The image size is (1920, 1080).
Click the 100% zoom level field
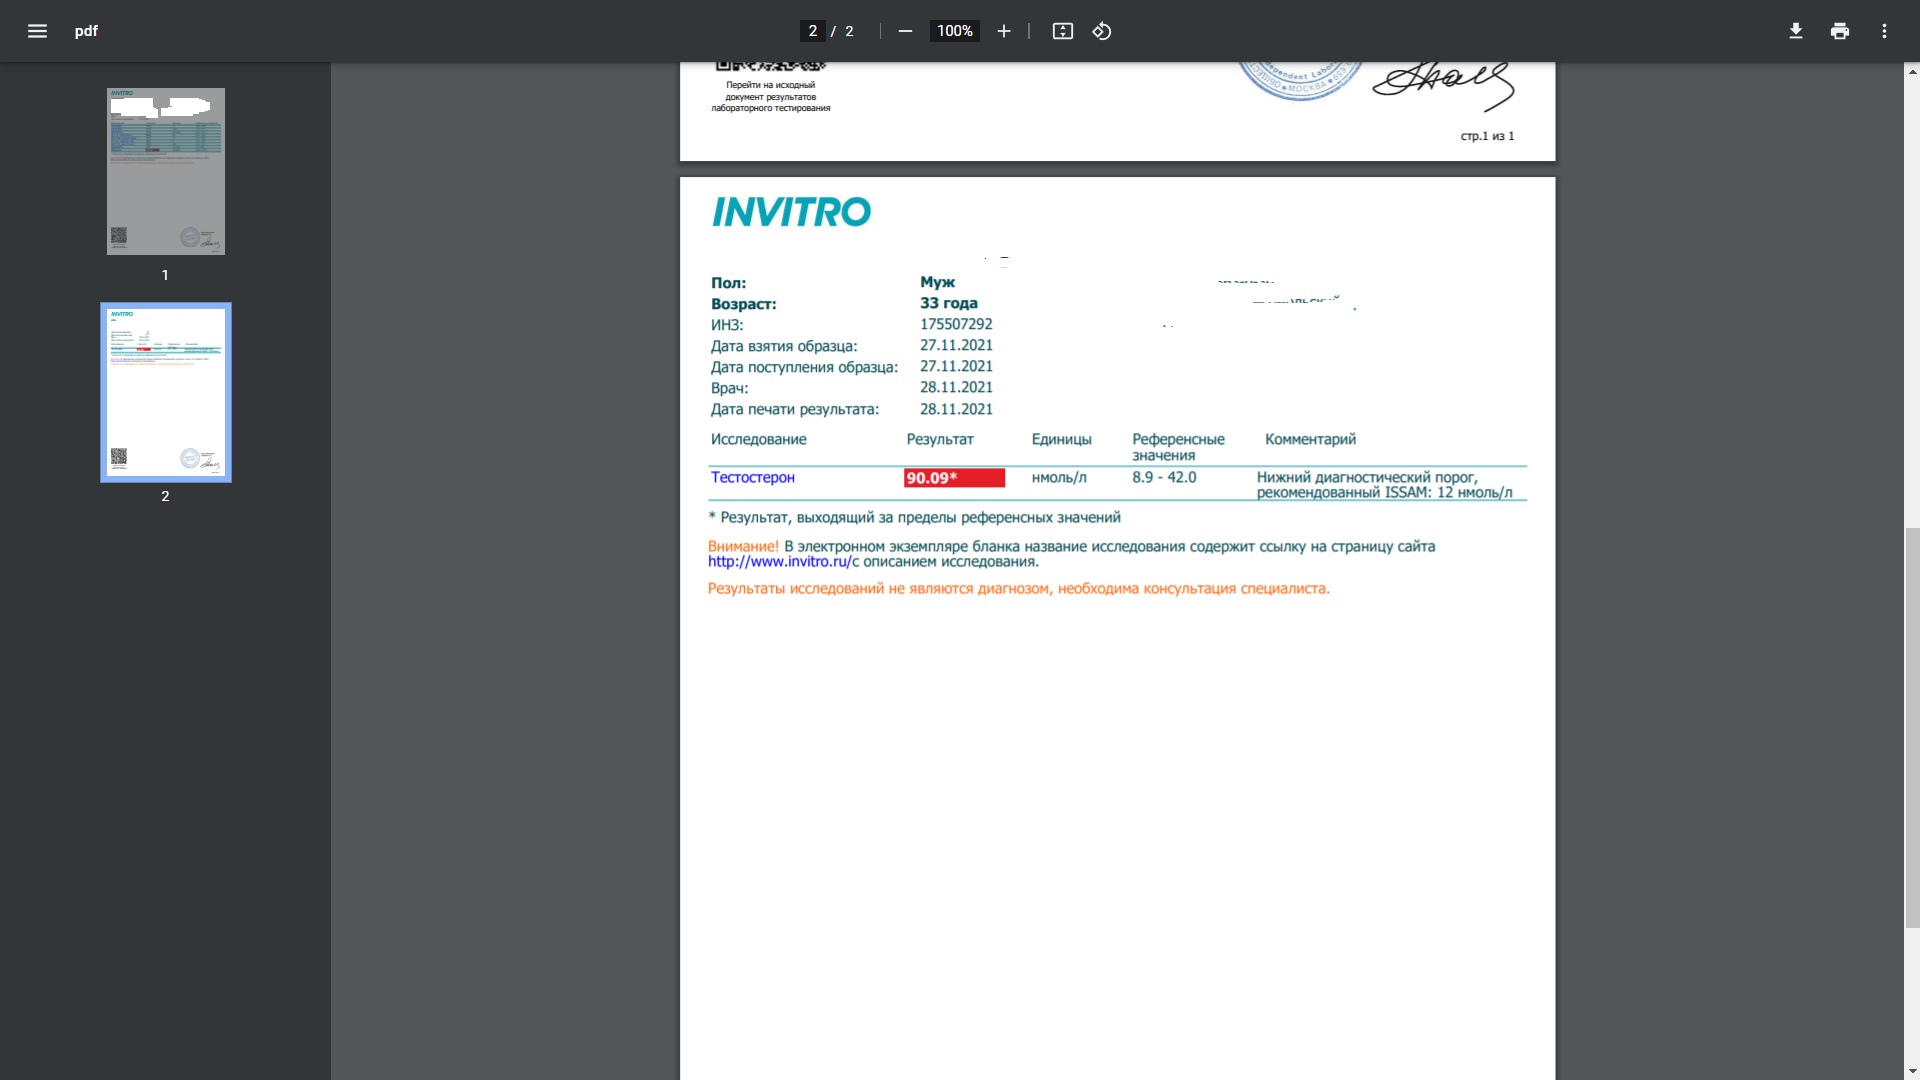[954, 31]
